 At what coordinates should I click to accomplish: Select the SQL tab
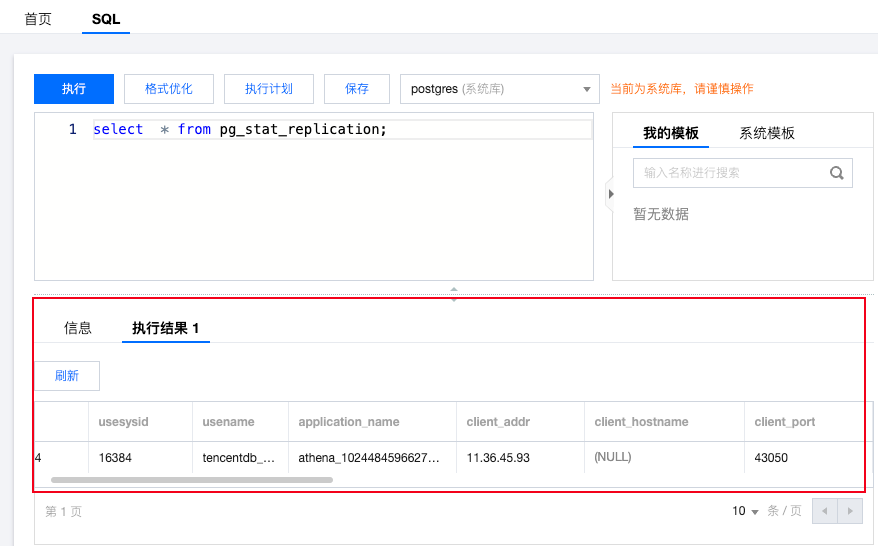pyautogui.click(x=106, y=18)
